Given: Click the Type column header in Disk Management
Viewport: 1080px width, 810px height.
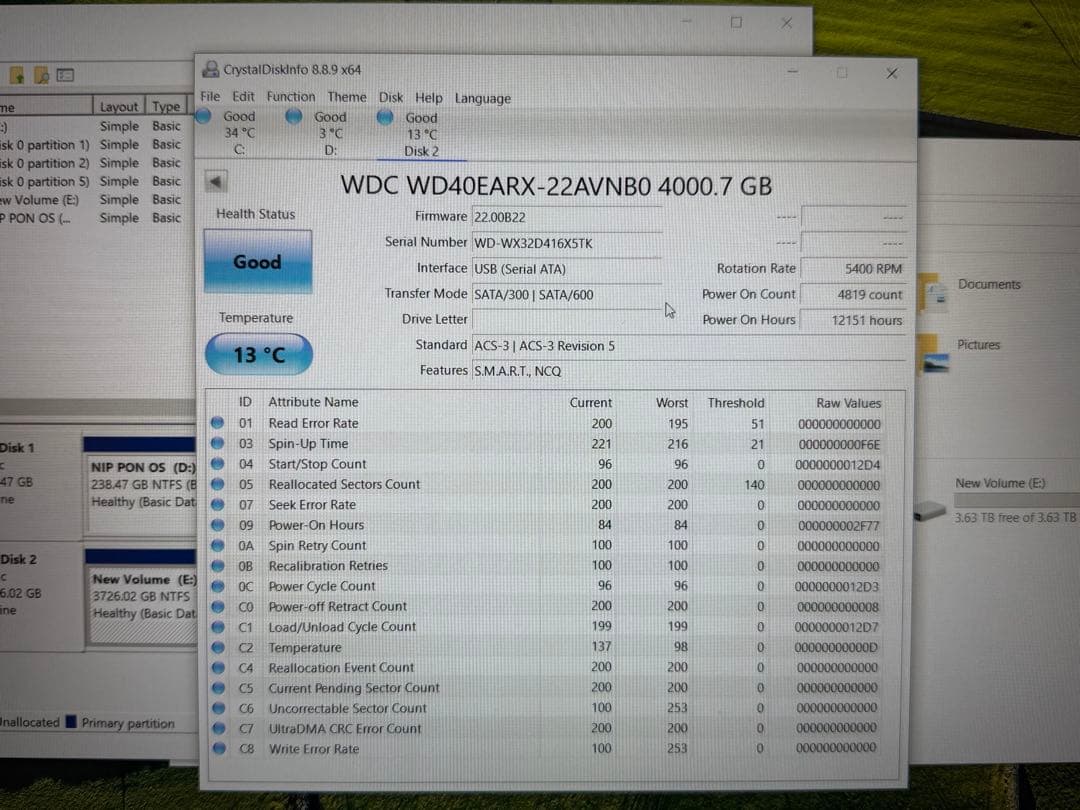Looking at the screenshot, I should [x=166, y=107].
